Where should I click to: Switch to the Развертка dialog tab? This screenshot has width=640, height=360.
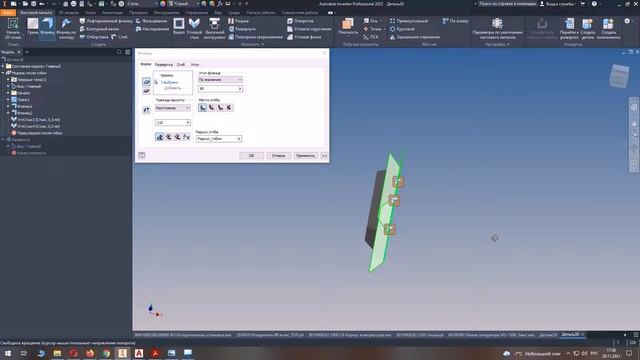point(164,64)
